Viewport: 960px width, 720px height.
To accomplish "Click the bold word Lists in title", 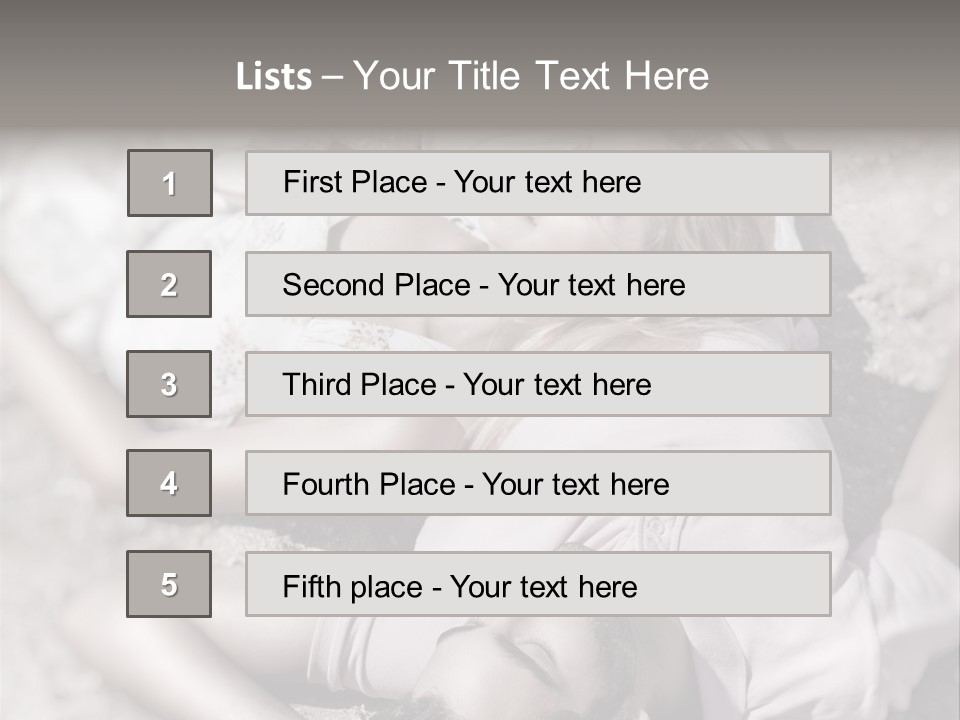I will coord(274,77).
